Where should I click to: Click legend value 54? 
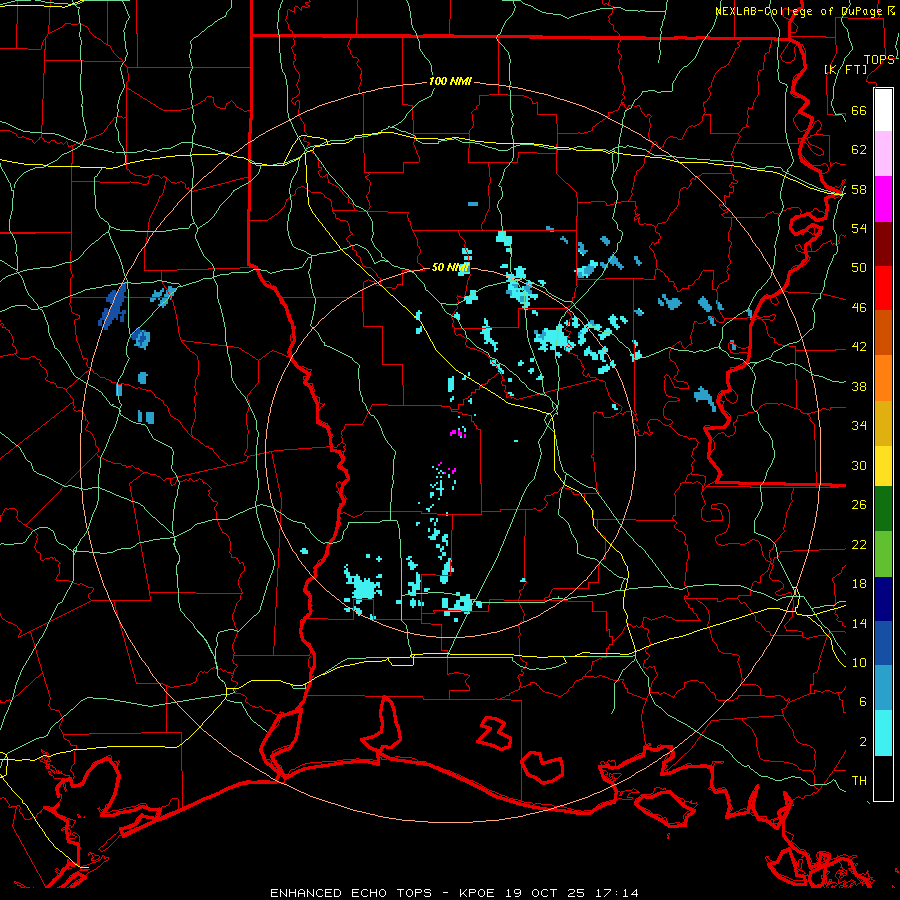(x=859, y=228)
